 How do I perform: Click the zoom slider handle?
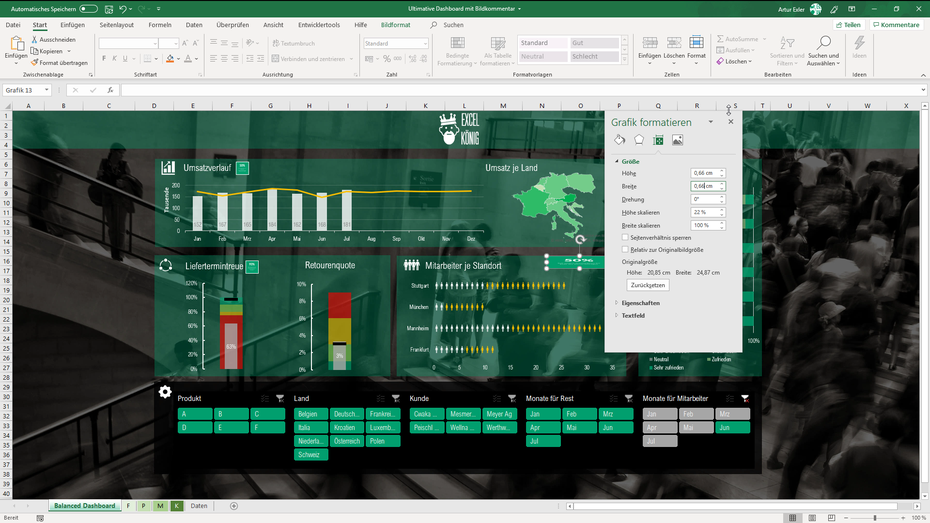[875, 518]
